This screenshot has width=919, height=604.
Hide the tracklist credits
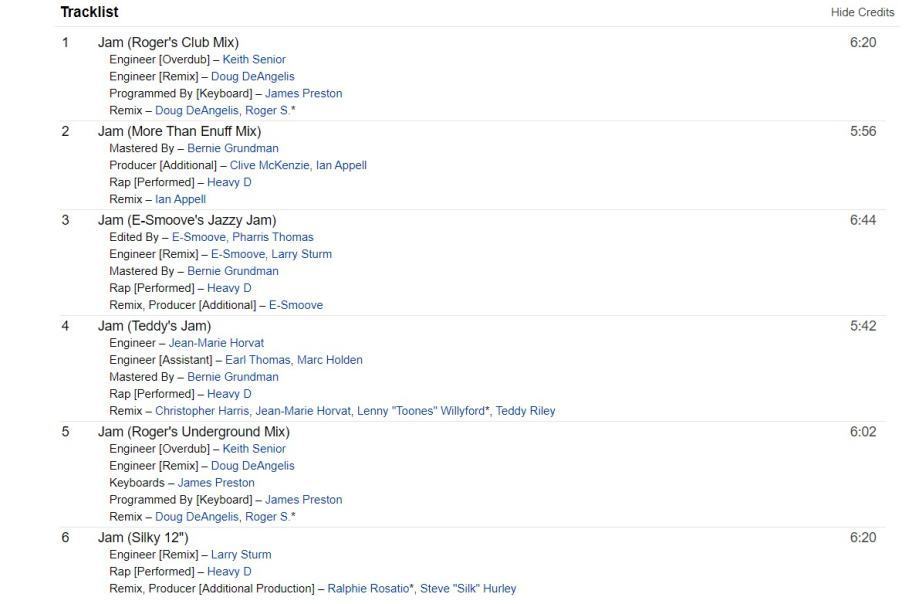tap(862, 12)
